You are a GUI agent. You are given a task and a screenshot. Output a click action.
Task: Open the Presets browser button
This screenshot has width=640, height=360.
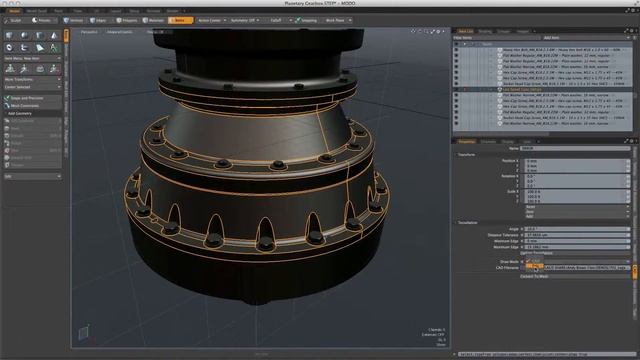coord(42,20)
